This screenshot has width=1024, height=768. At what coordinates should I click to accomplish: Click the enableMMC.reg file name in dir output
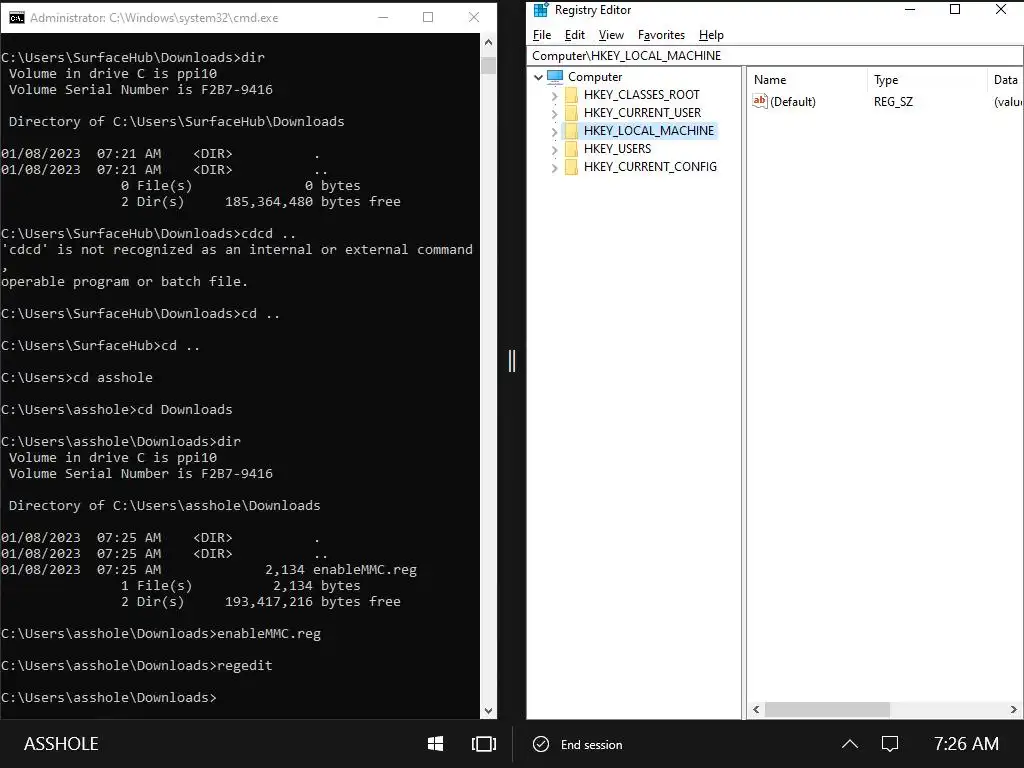(364, 569)
